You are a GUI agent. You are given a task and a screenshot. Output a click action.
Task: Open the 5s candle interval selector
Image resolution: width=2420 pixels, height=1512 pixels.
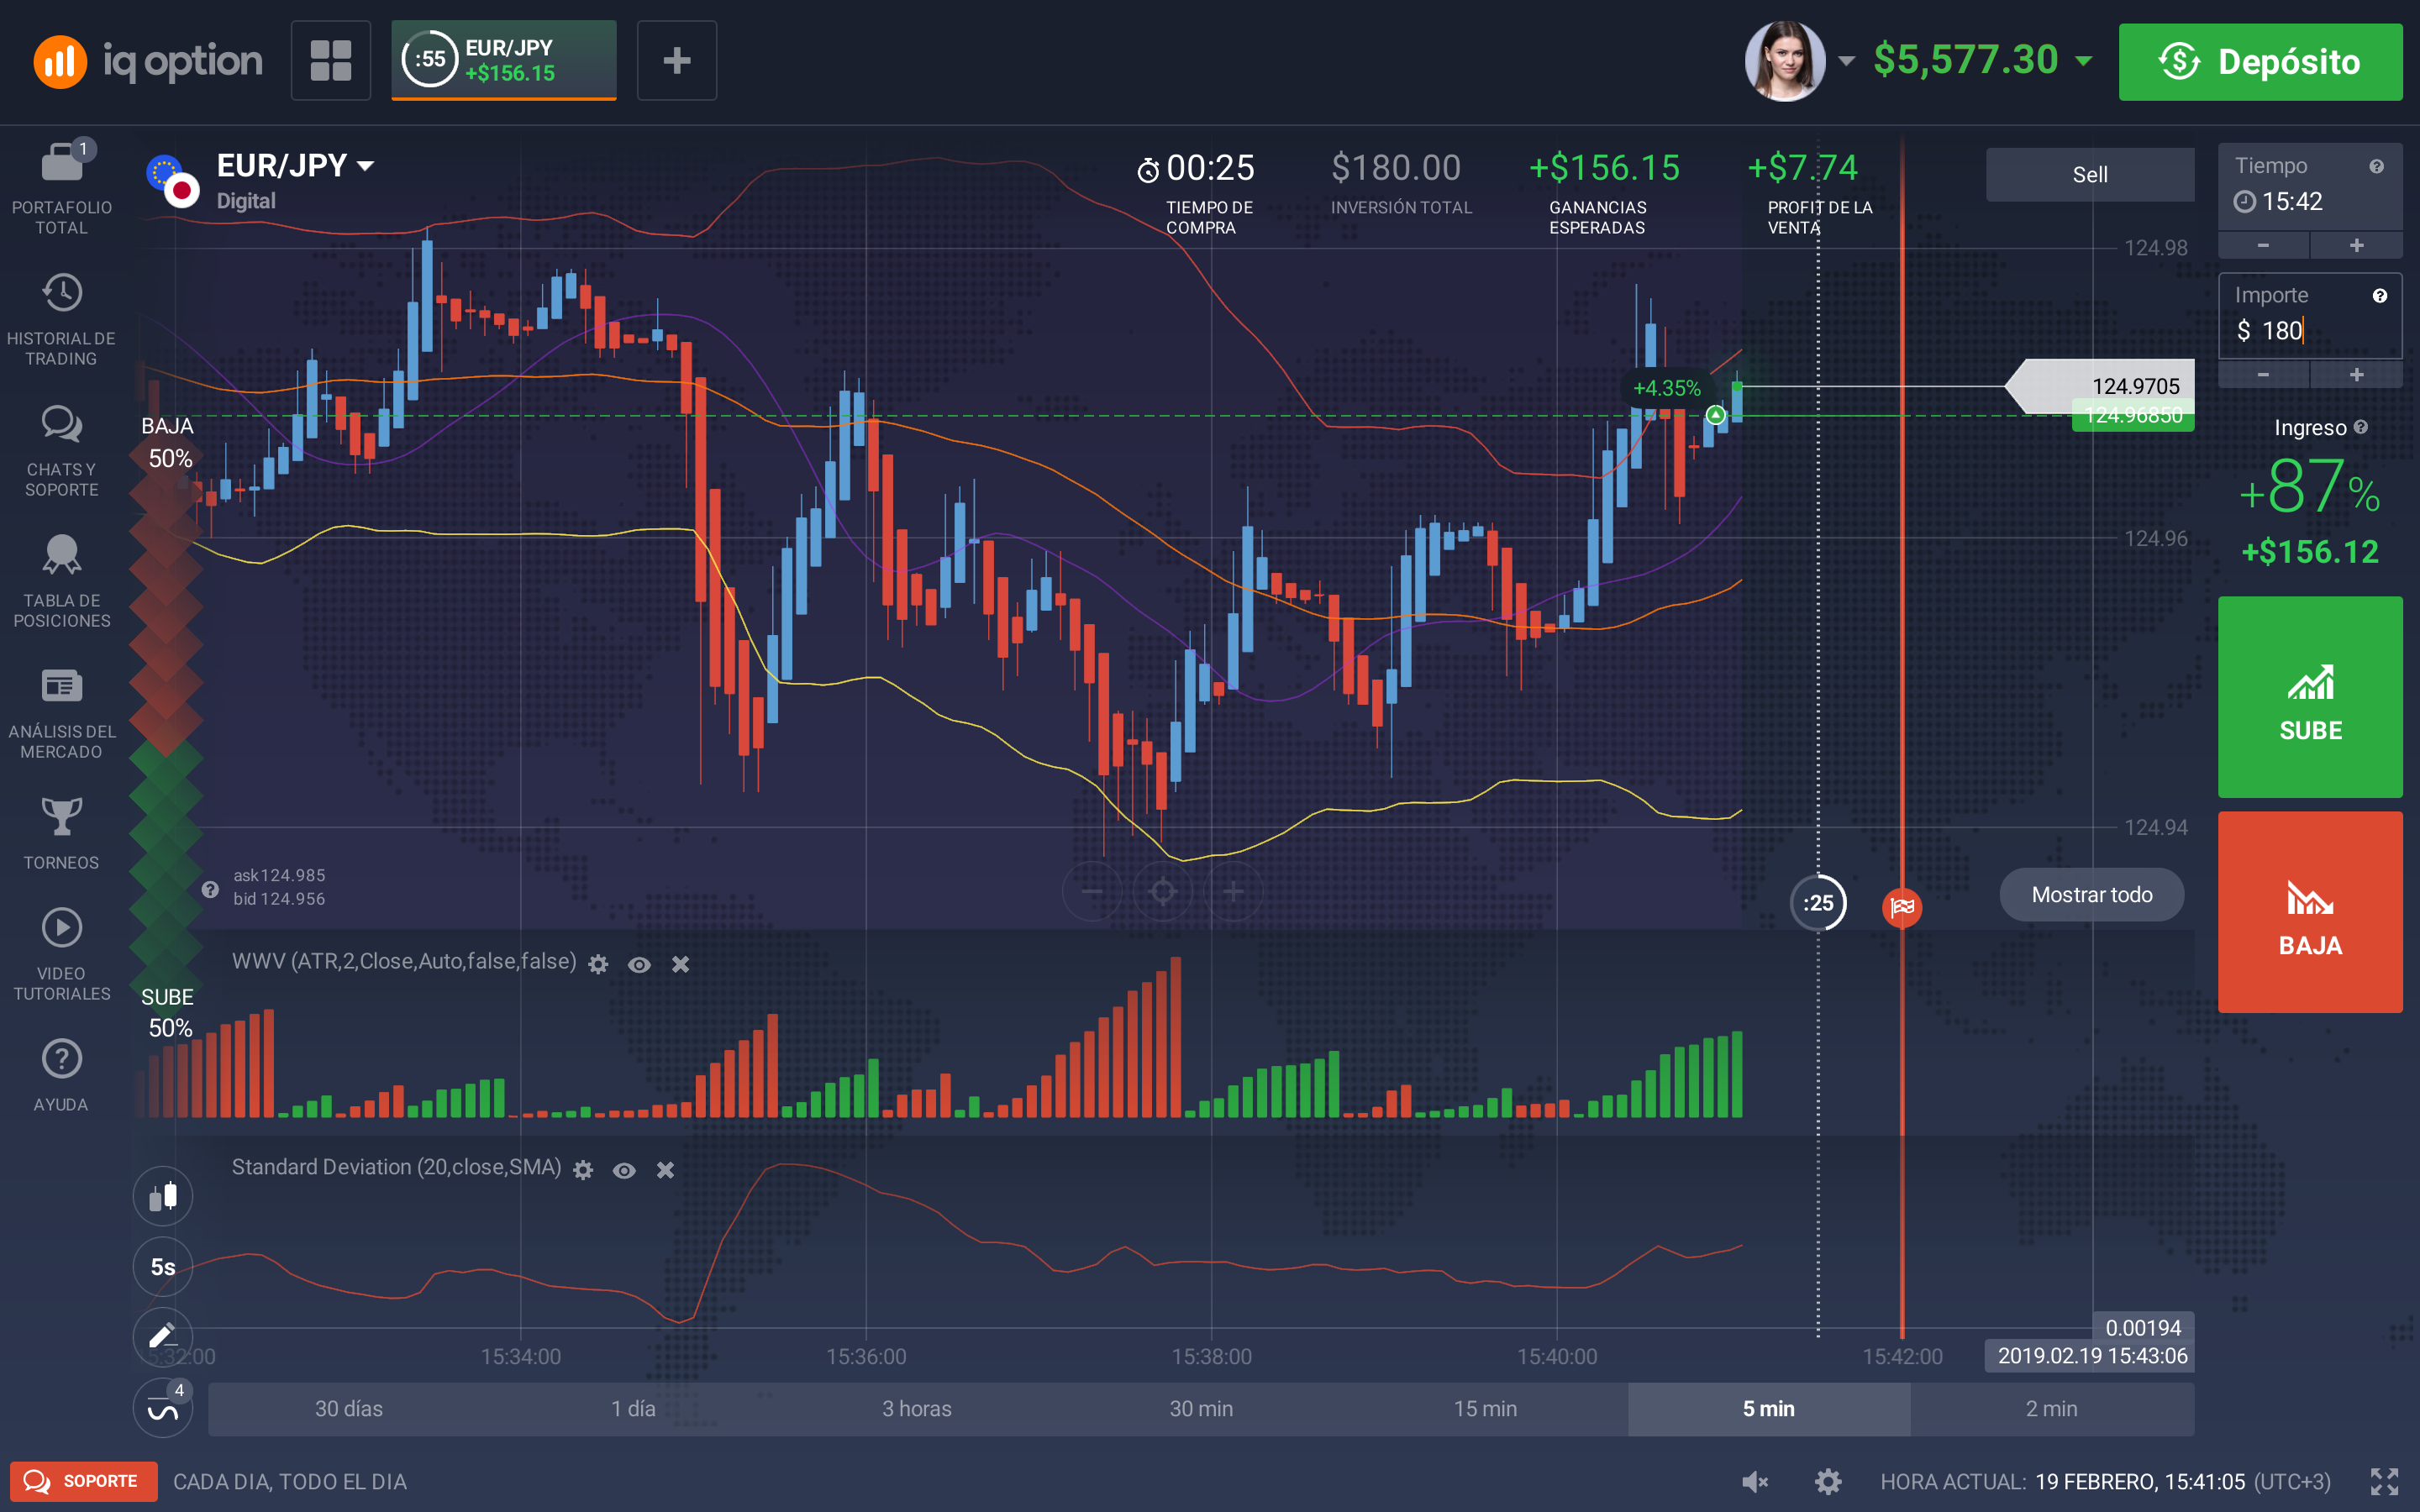pyautogui.click(x=163, y=1267)
